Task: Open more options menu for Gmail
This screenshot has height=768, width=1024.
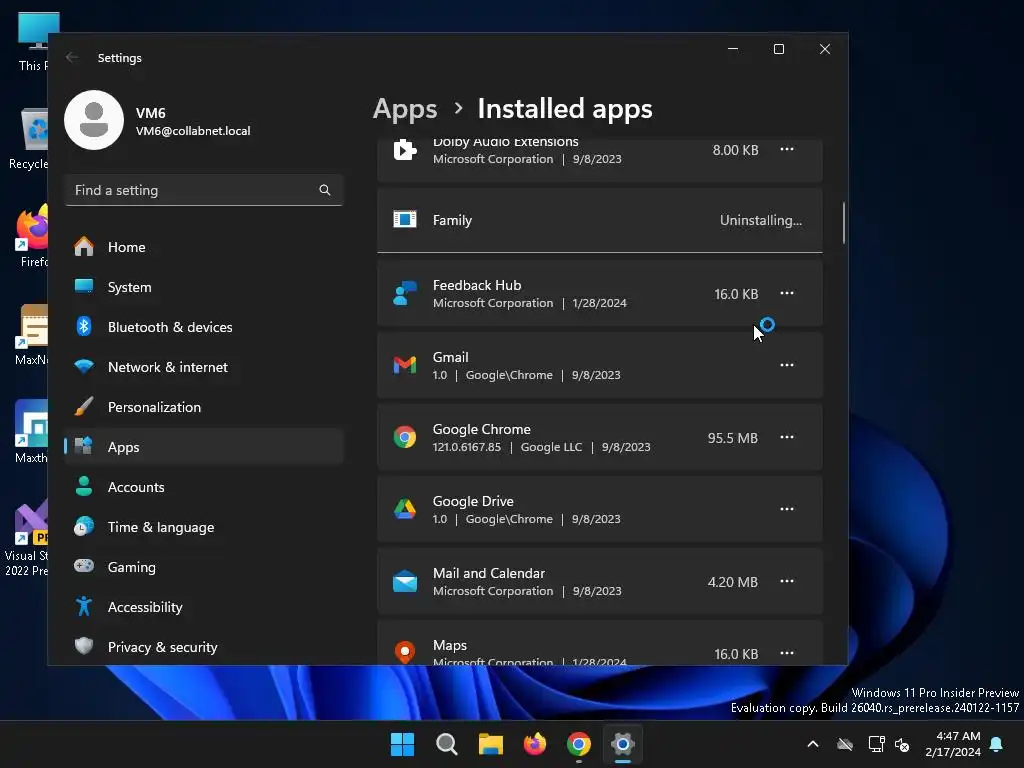Action: tap(787, 365)
